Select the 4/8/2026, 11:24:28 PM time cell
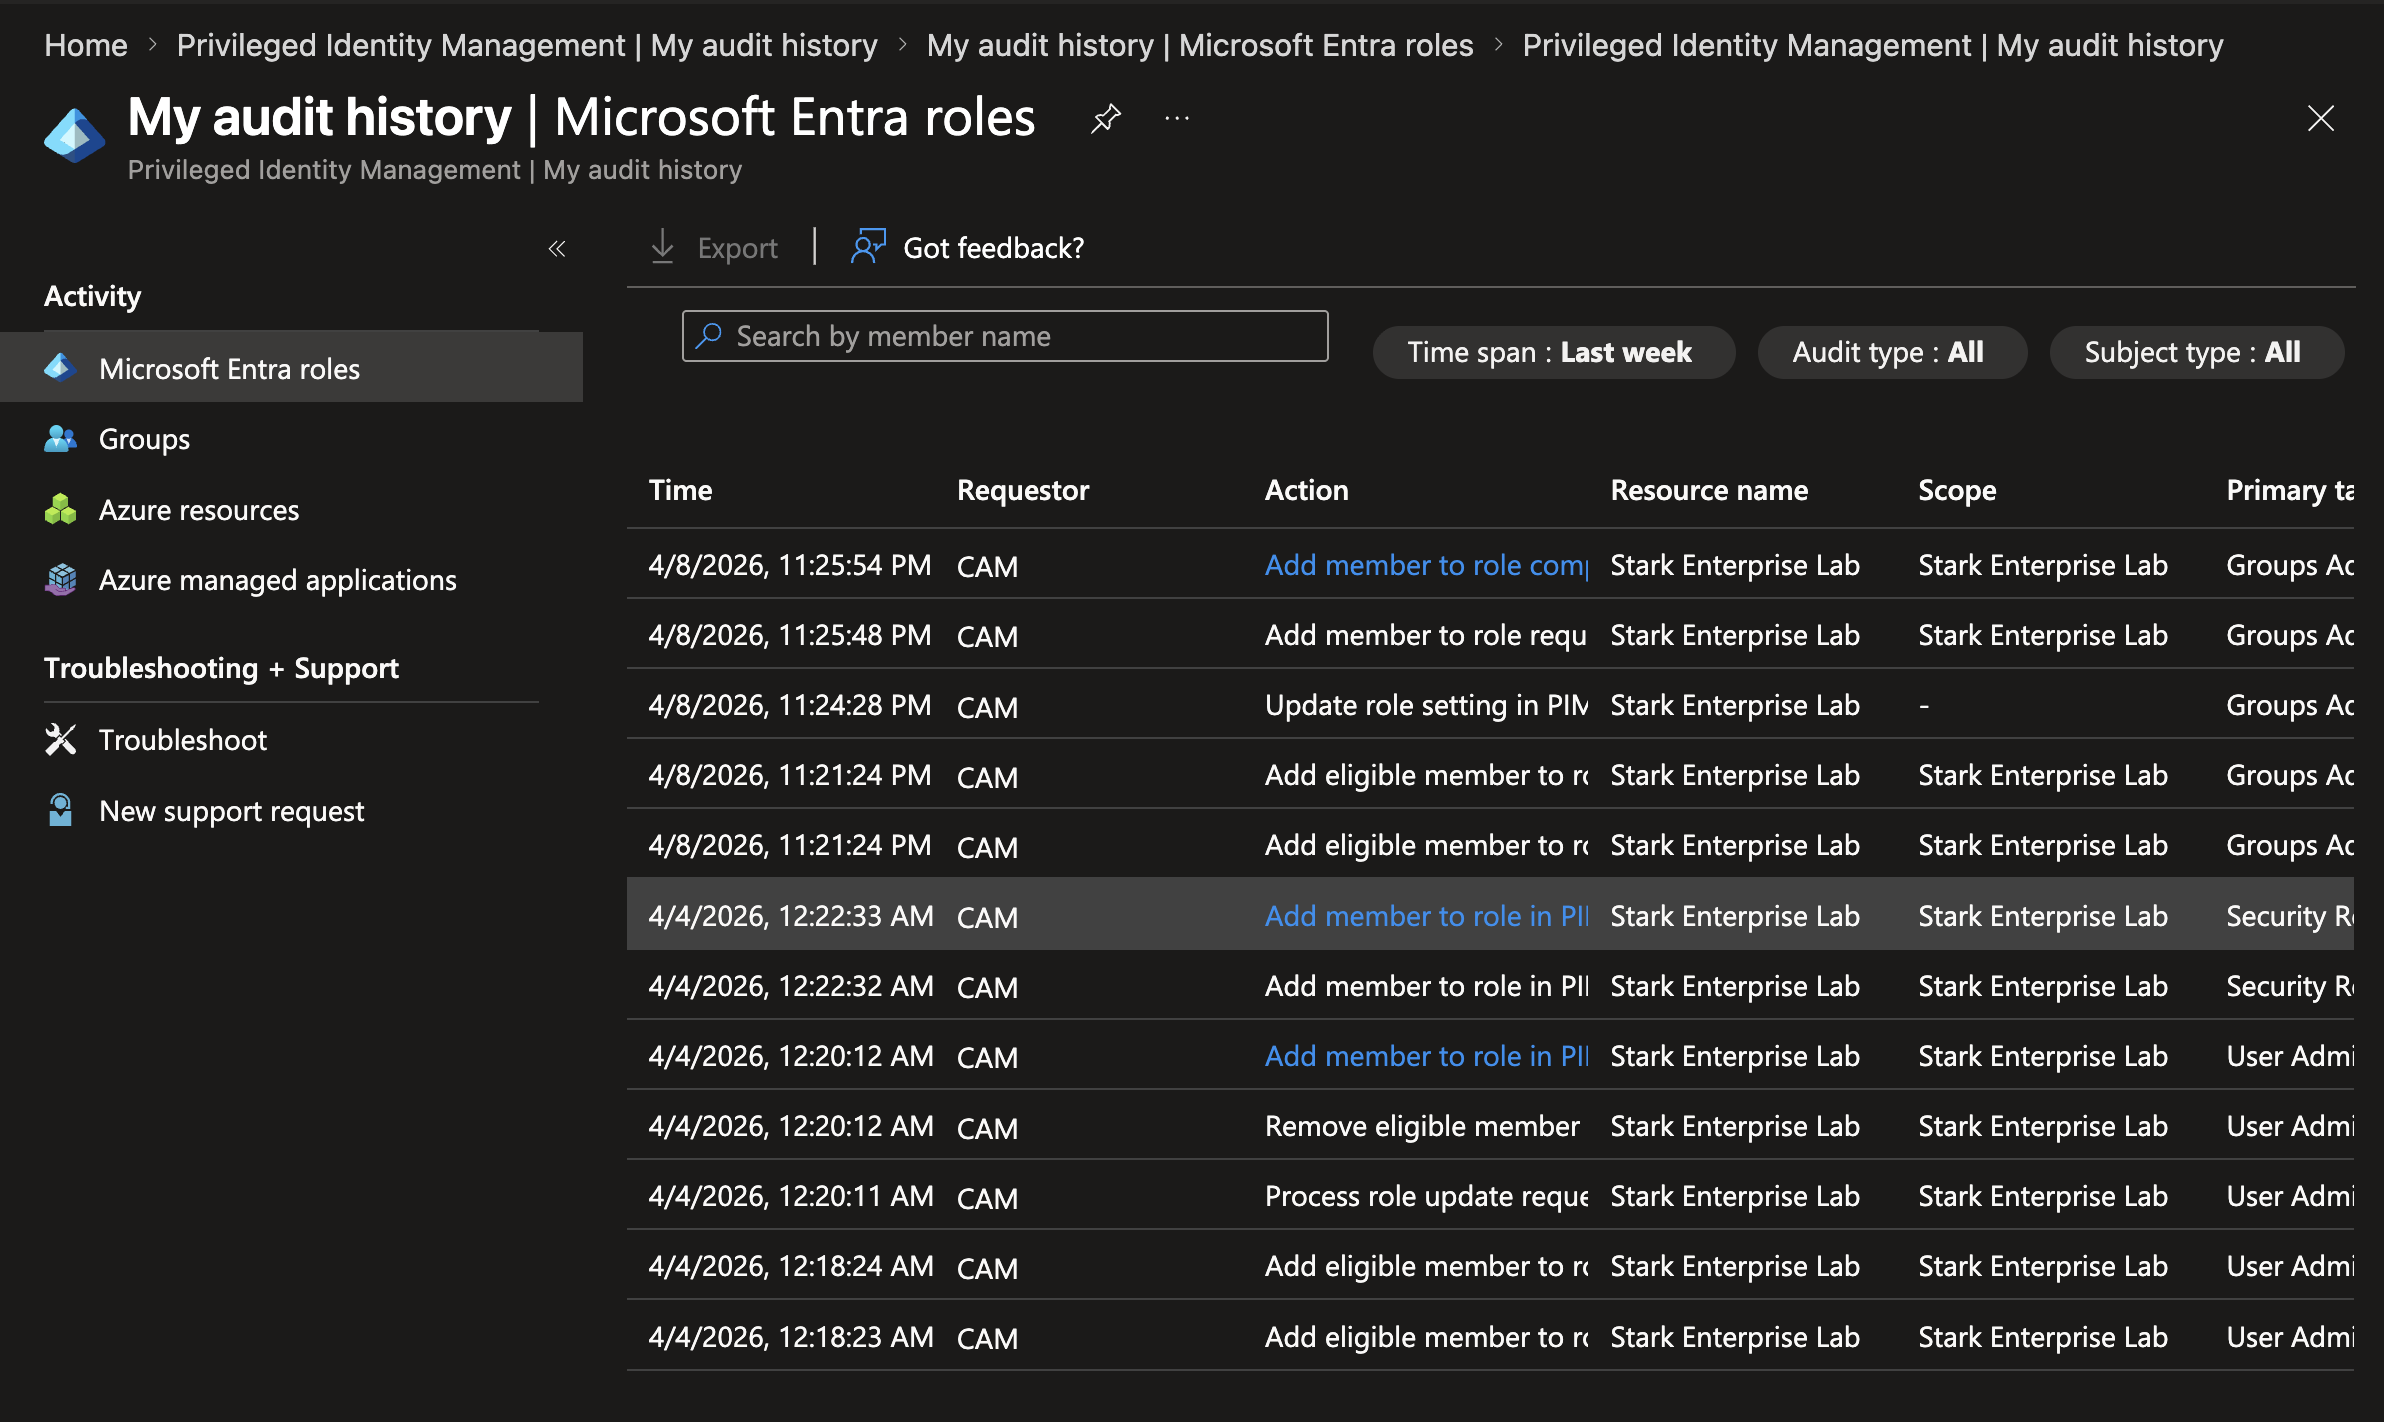This screenshot has width=2384, height=1422. 789,705
